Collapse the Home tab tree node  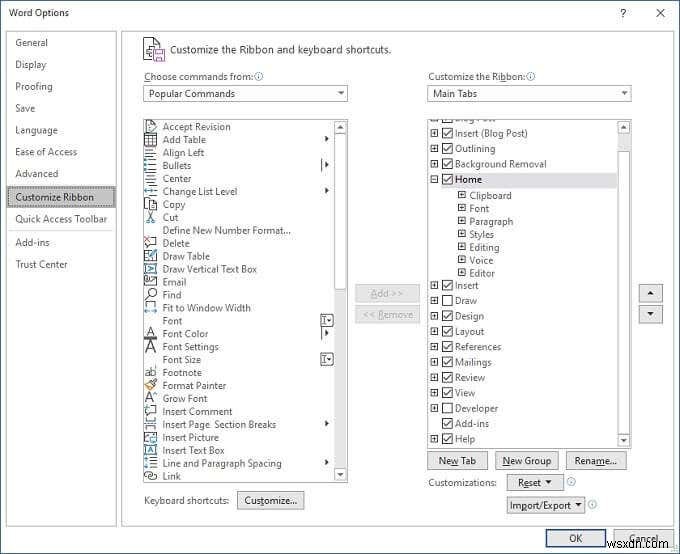coord(434,179)
